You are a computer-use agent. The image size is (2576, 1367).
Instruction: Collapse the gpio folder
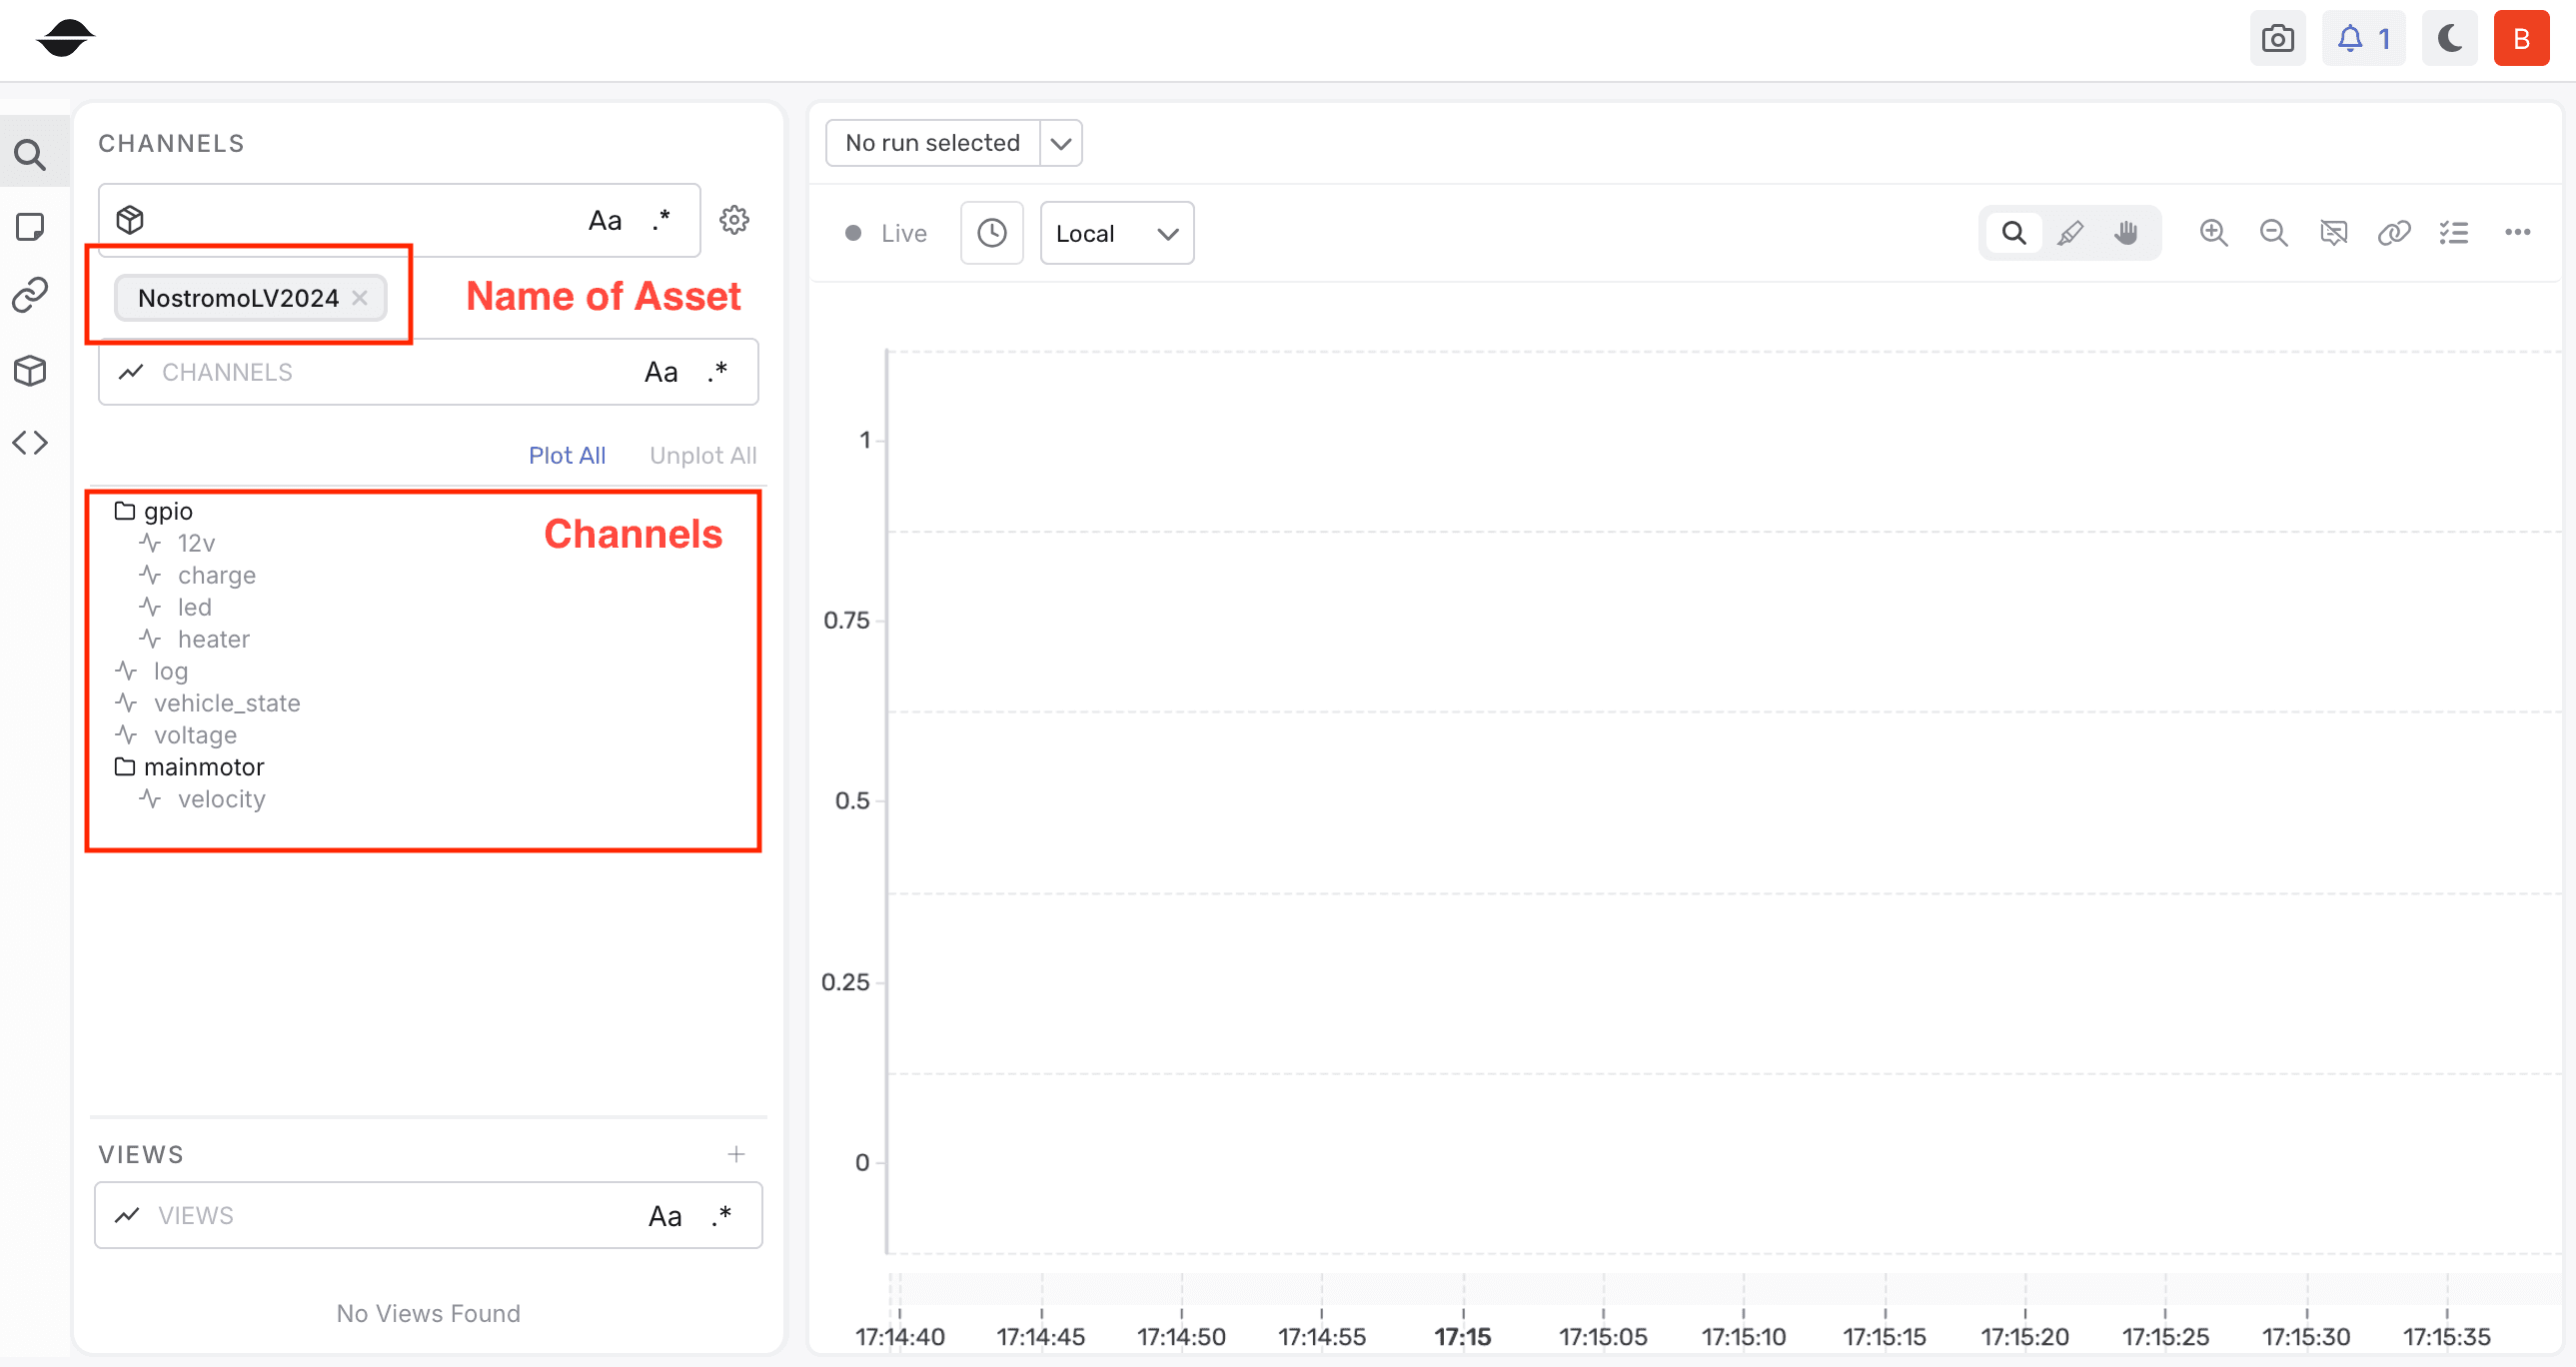[x=154, y=511]
